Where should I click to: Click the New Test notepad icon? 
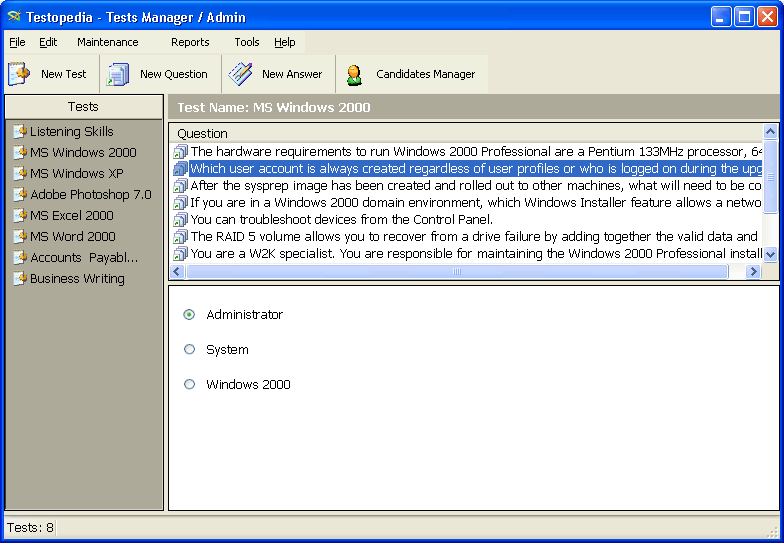pyautogui.click(x=19, y=74)
